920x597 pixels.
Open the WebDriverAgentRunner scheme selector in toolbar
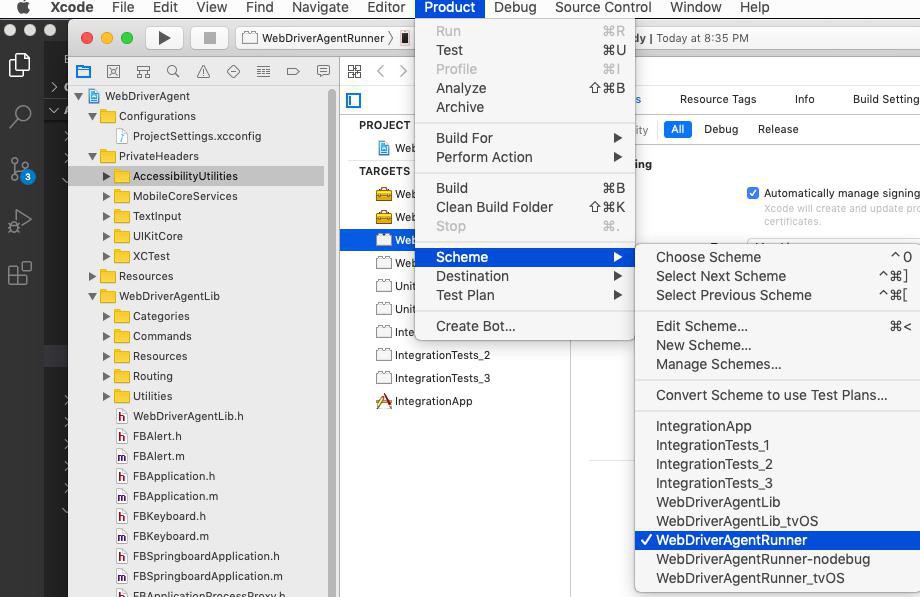314,38
